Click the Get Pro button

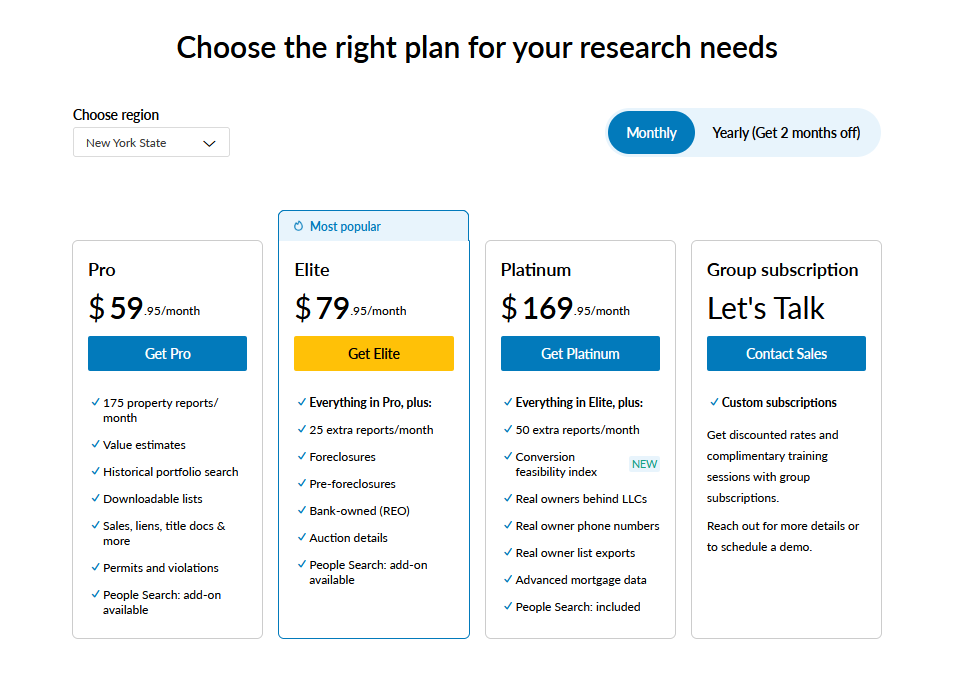point(168,354)
